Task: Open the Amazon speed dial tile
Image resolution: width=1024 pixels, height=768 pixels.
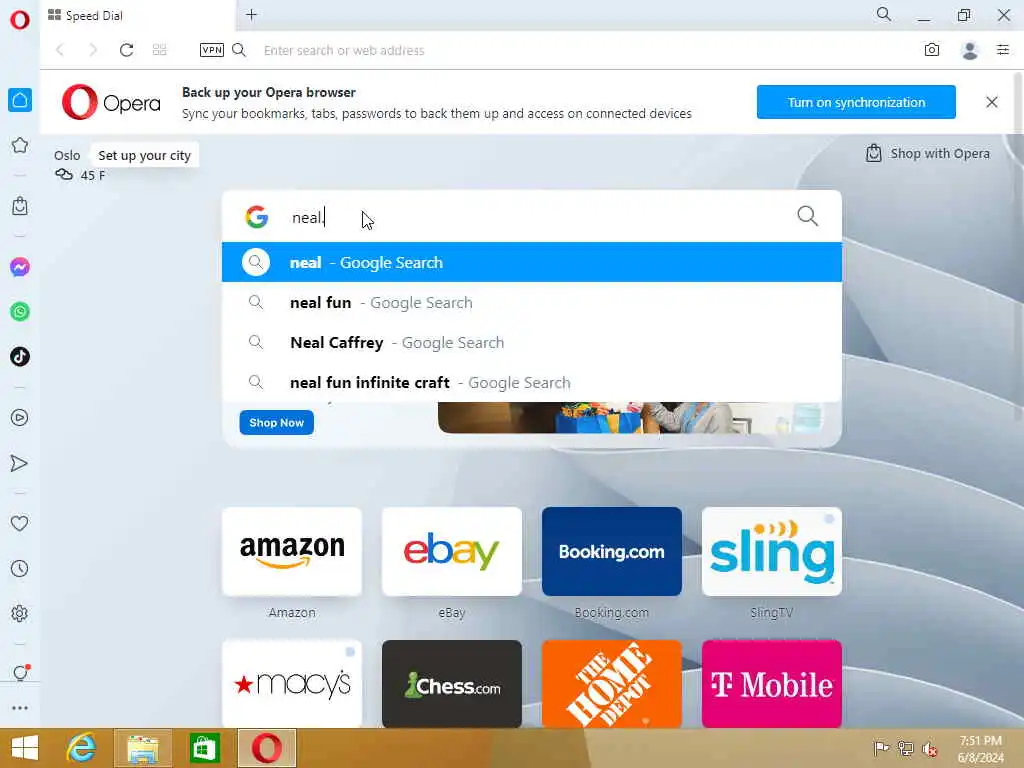Action: [x=292, y=552]
